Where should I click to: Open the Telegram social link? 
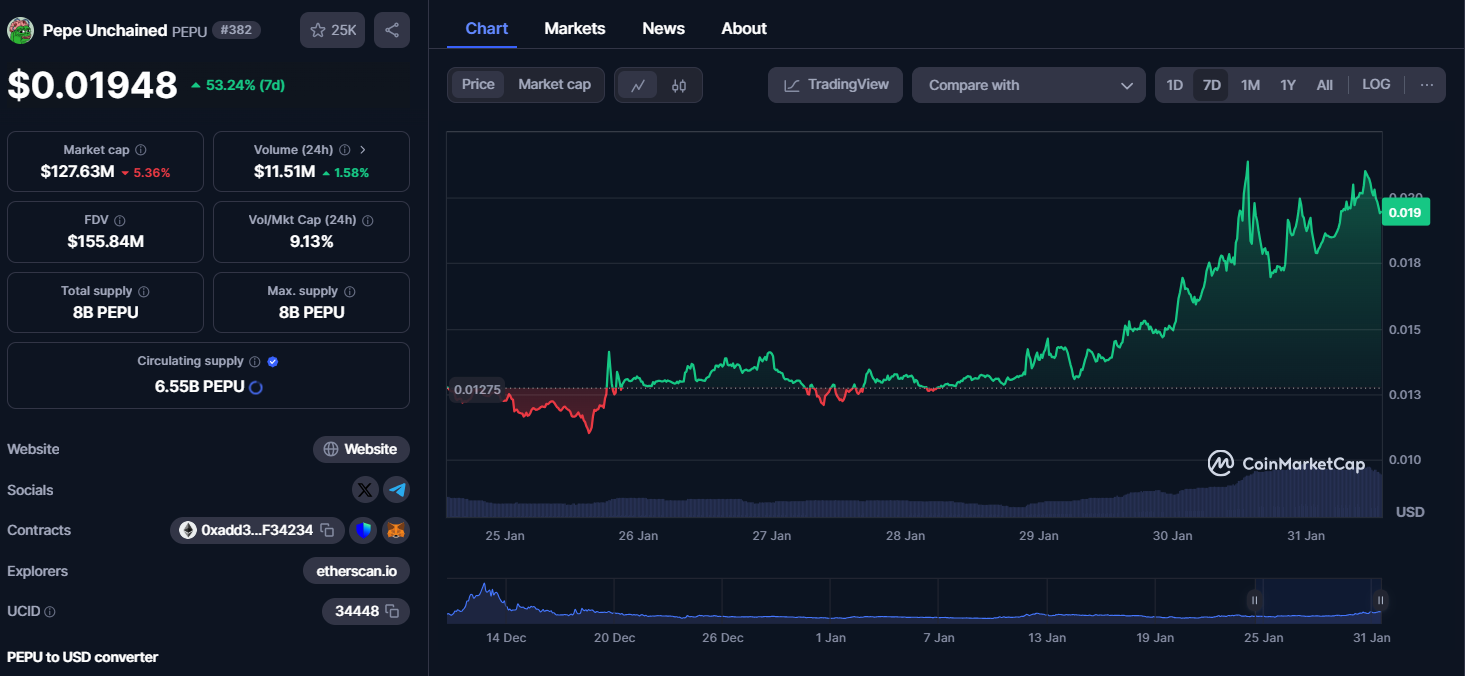[397, 490]
